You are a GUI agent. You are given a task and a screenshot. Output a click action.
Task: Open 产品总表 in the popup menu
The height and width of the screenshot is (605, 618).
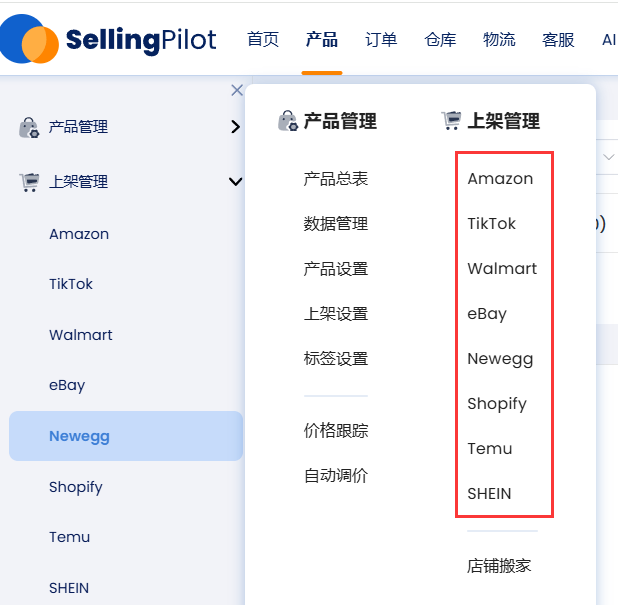[336, 179]
